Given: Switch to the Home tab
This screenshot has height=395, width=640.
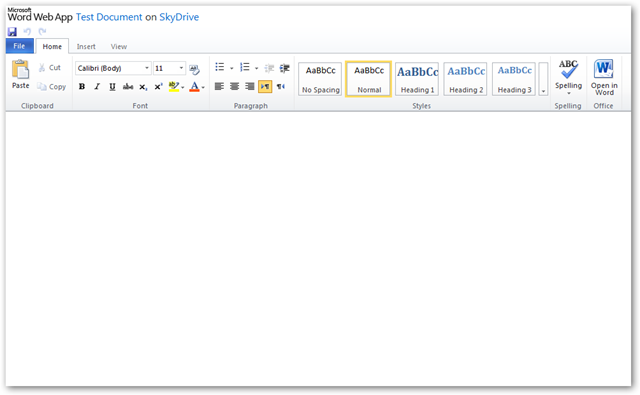Looking at the screenshot, I should pos(52,47).
